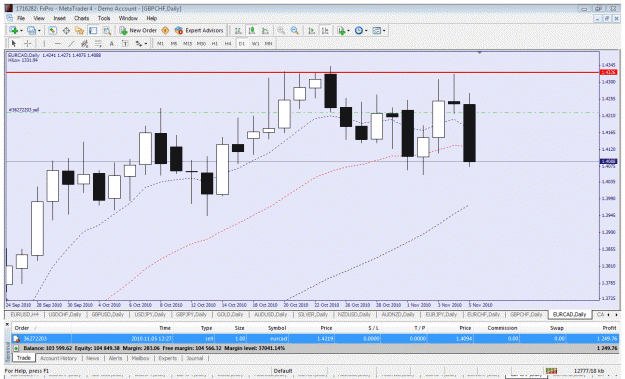This screenshot has width=625, height=379.
Task: Switch to the GOLD,Daily chart tab
Action: (230, 314)
